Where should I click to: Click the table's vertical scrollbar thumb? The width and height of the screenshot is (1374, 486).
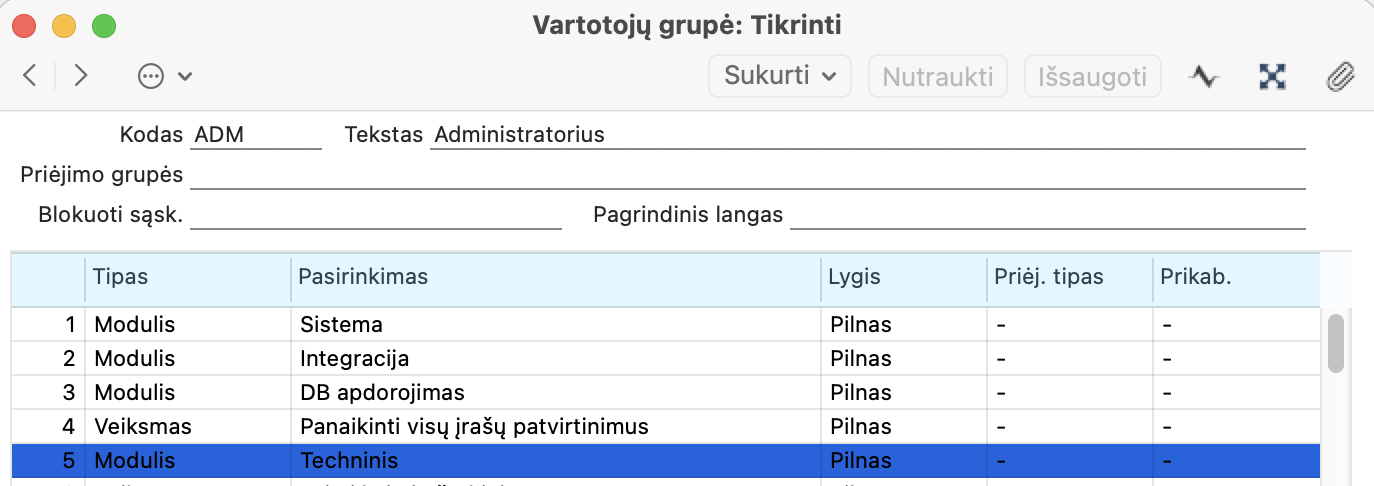coord(1335,343)
